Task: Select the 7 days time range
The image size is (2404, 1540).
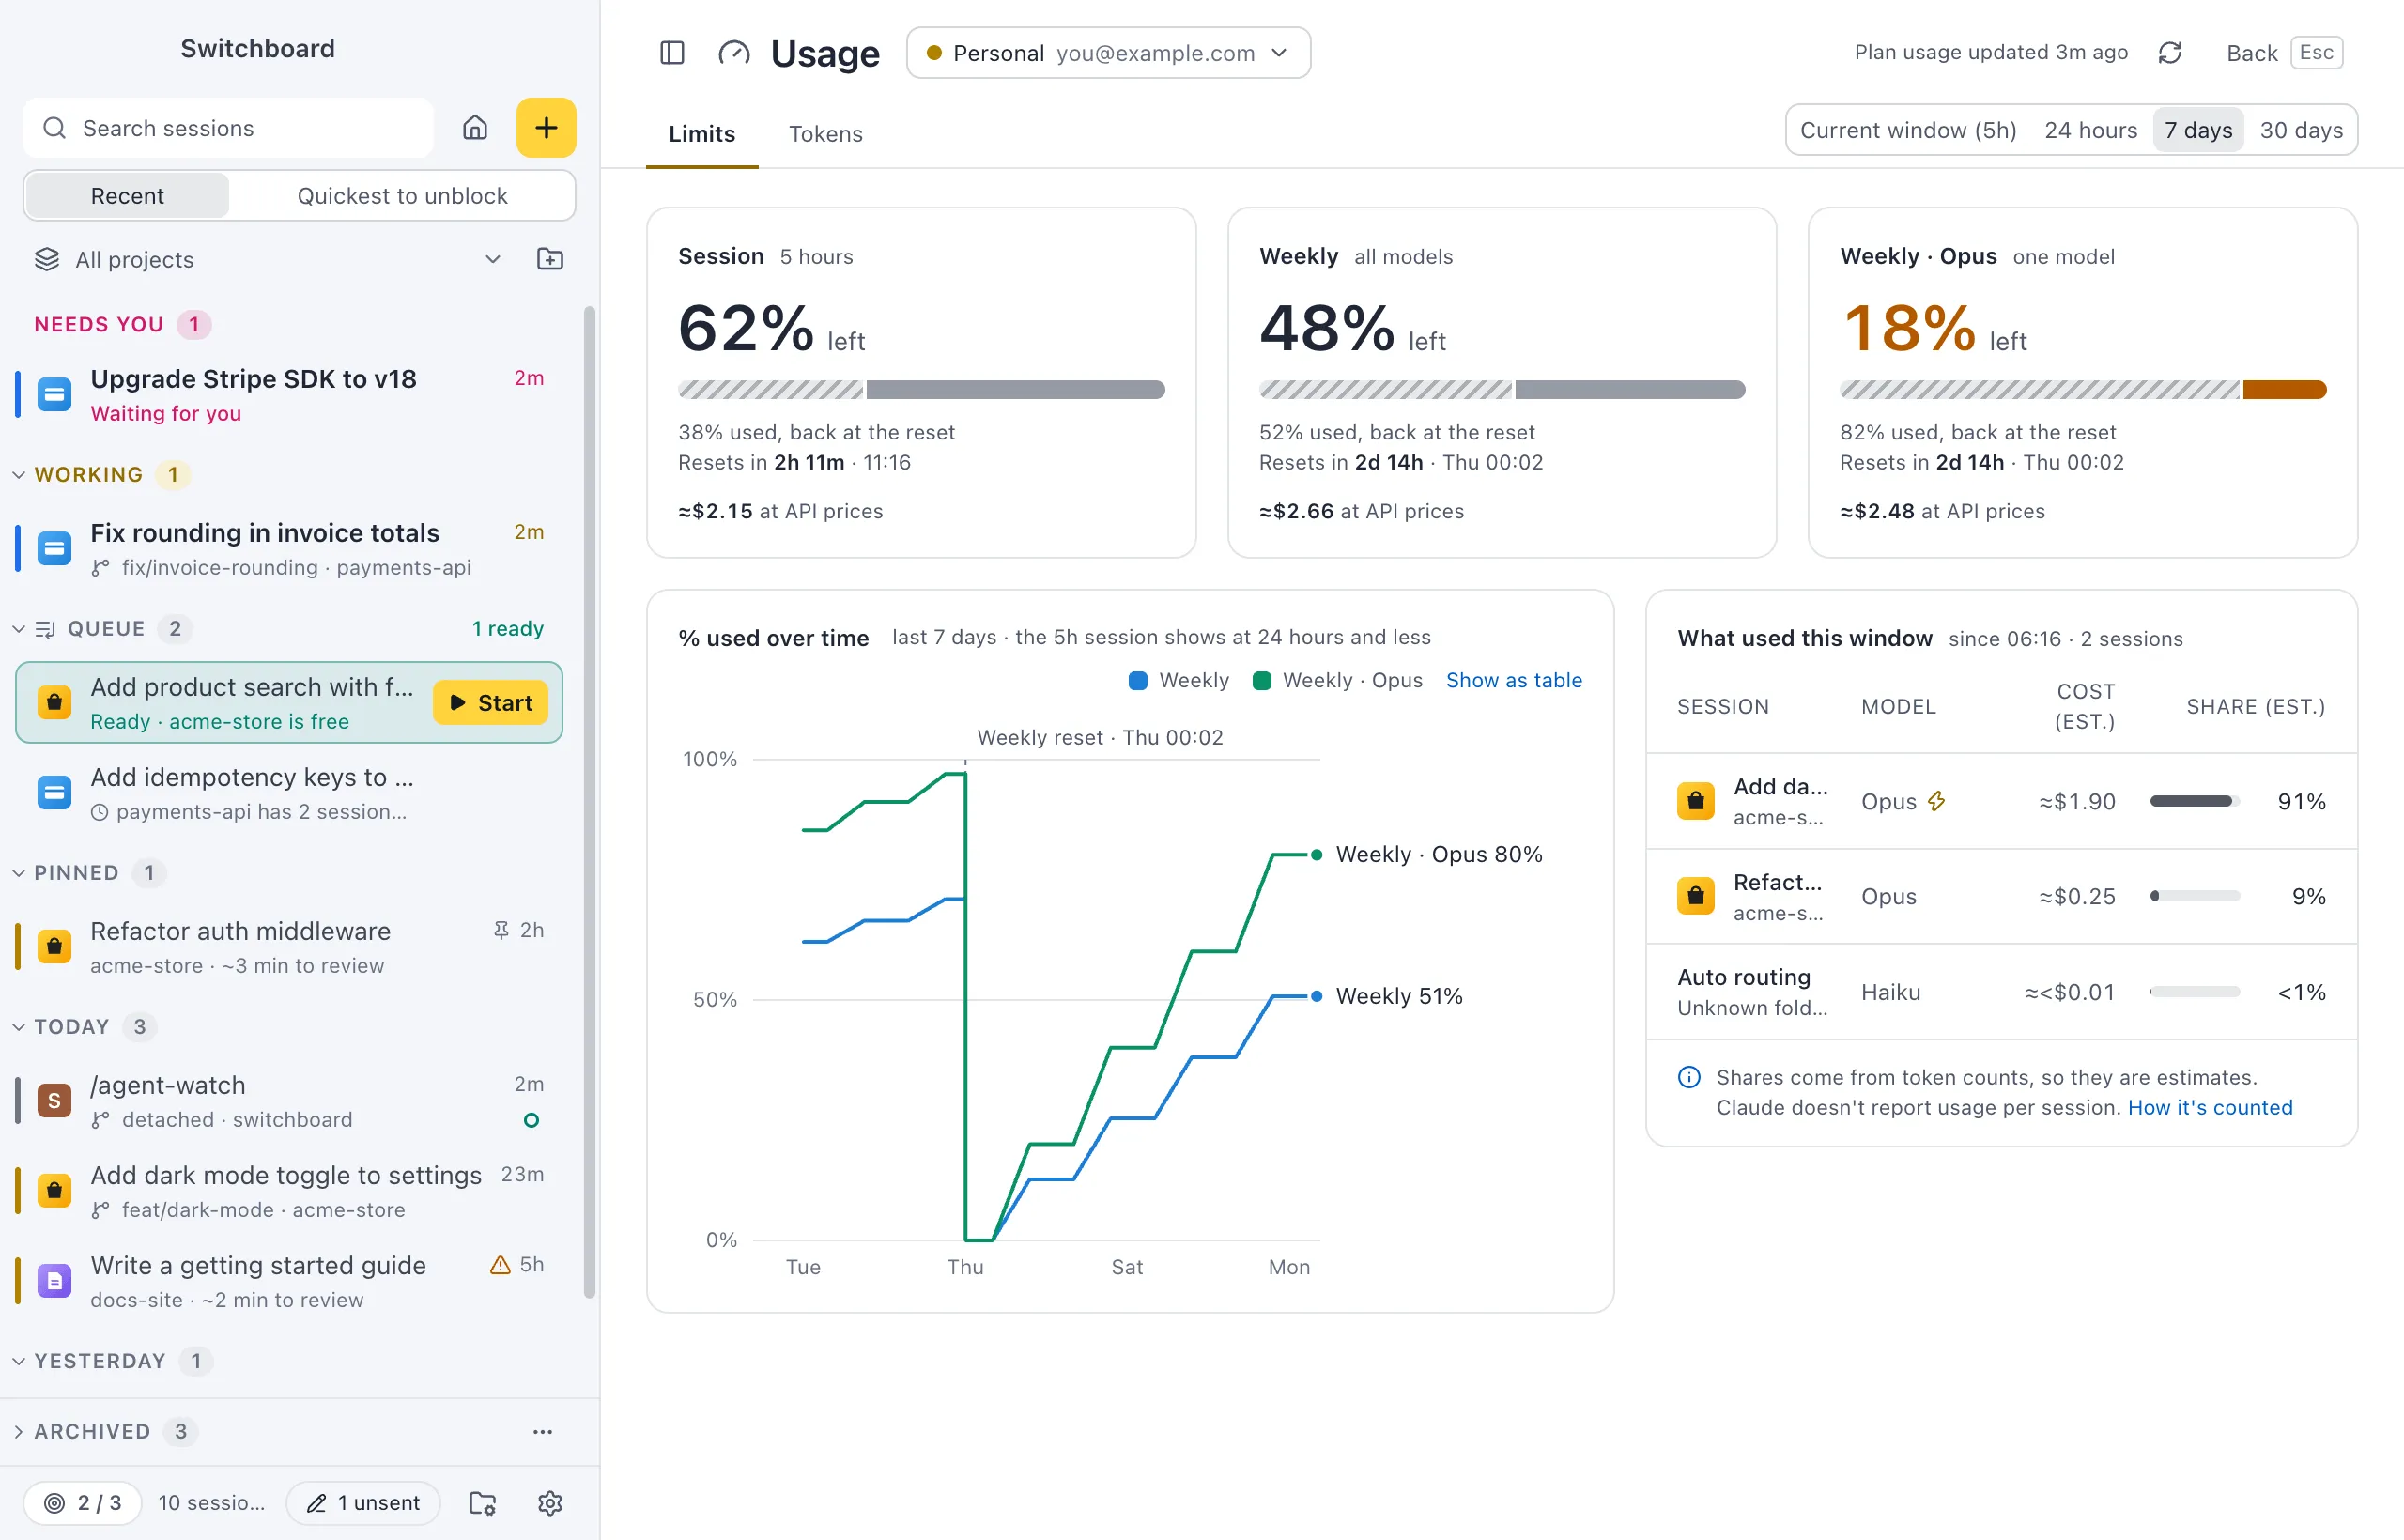Action: (2198, 130)
